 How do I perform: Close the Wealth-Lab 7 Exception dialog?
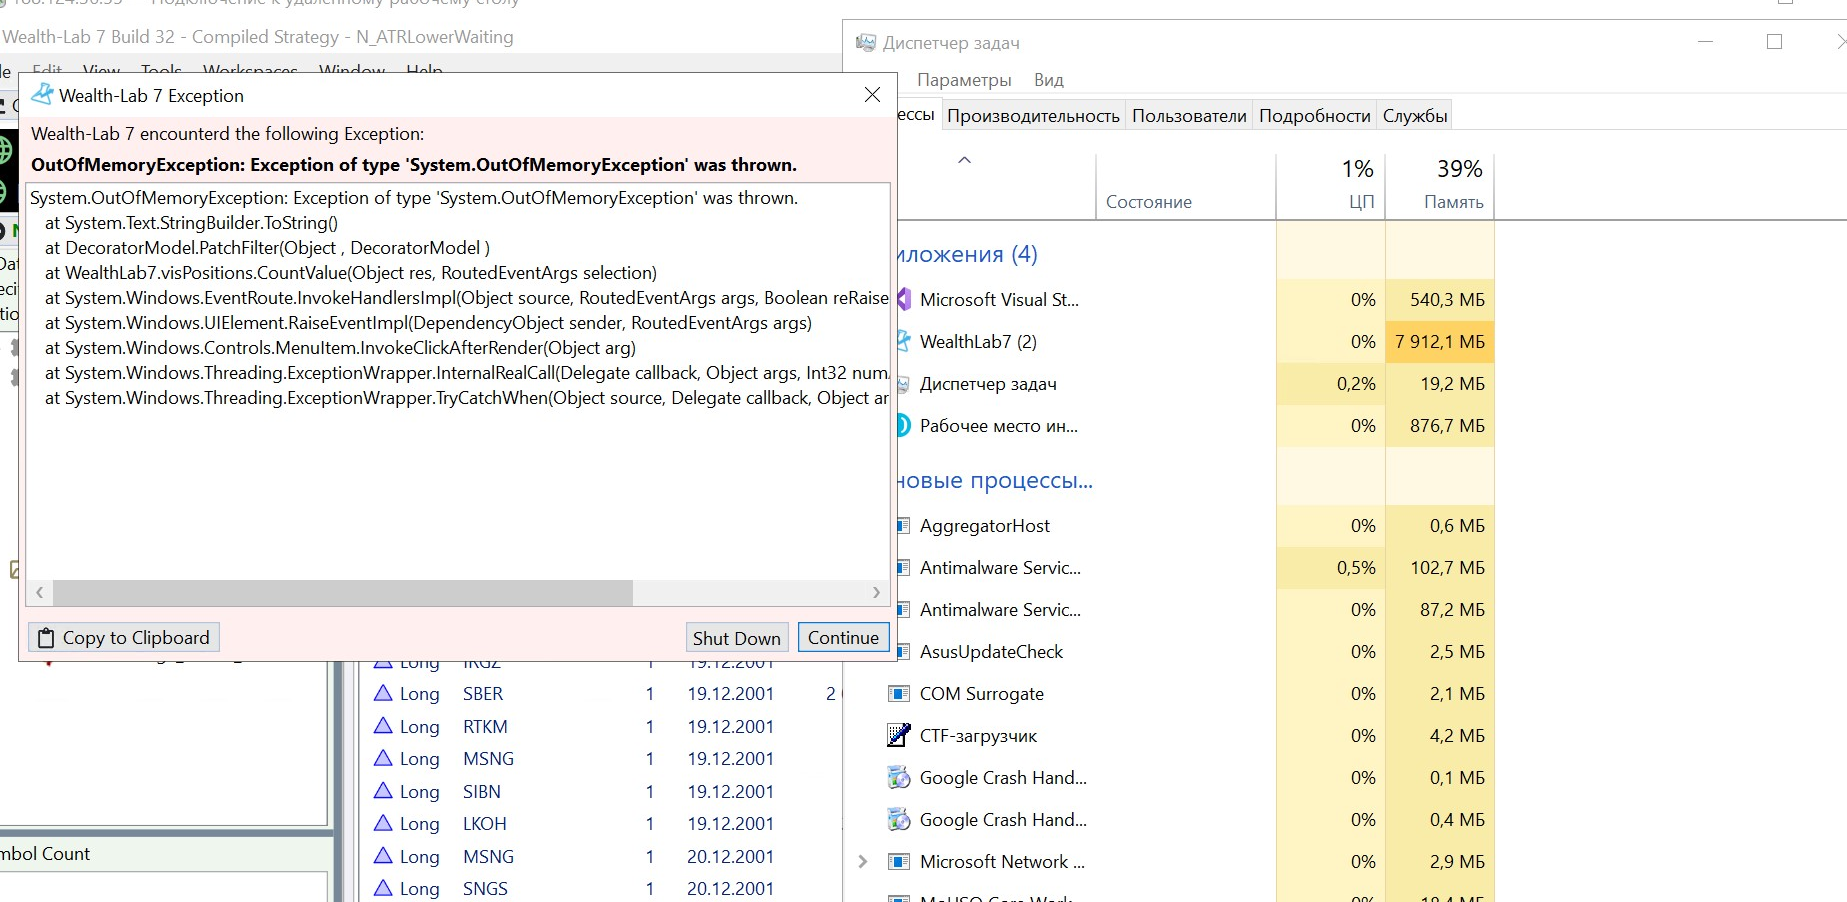872,95
